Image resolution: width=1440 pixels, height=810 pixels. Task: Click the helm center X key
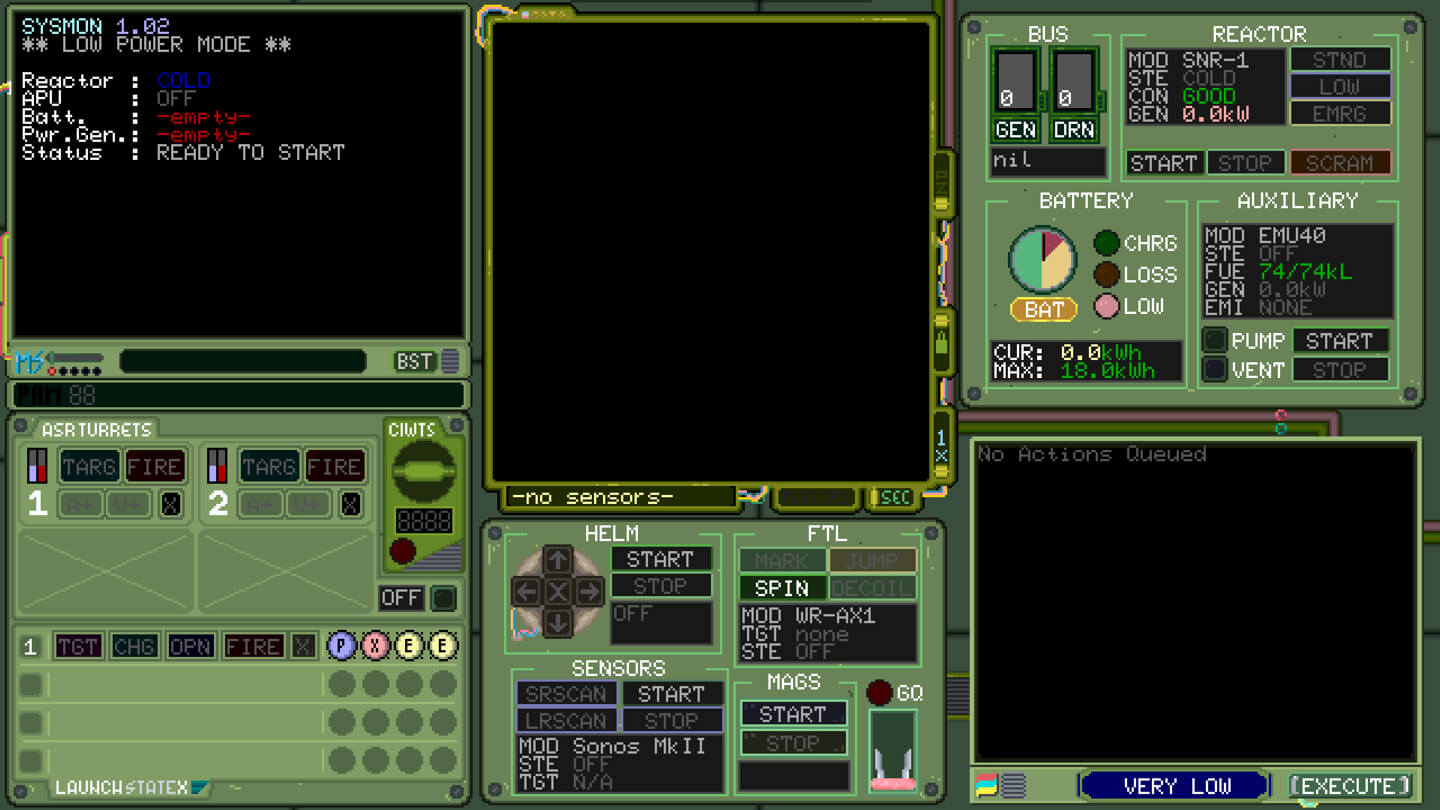[558, 592]
